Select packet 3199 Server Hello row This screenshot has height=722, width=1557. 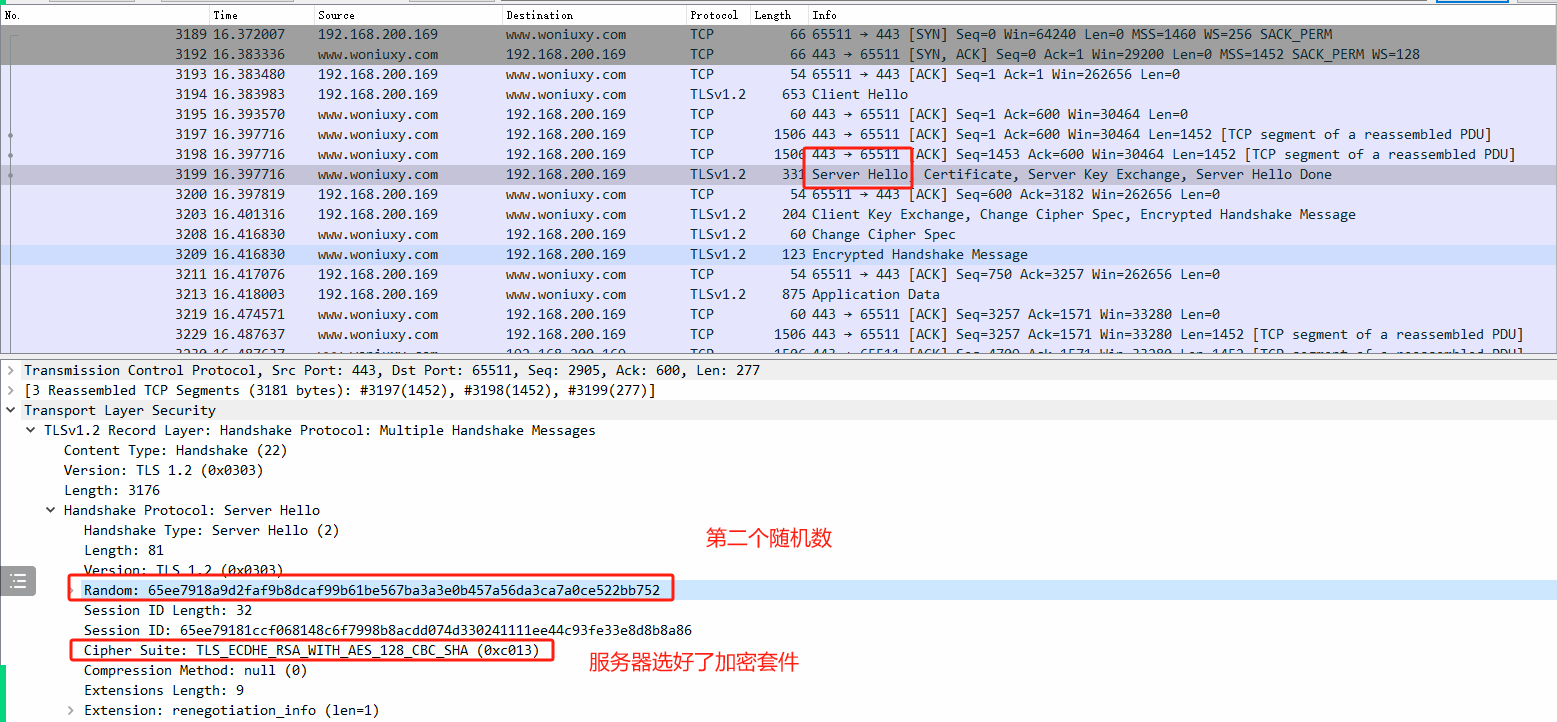778,174
